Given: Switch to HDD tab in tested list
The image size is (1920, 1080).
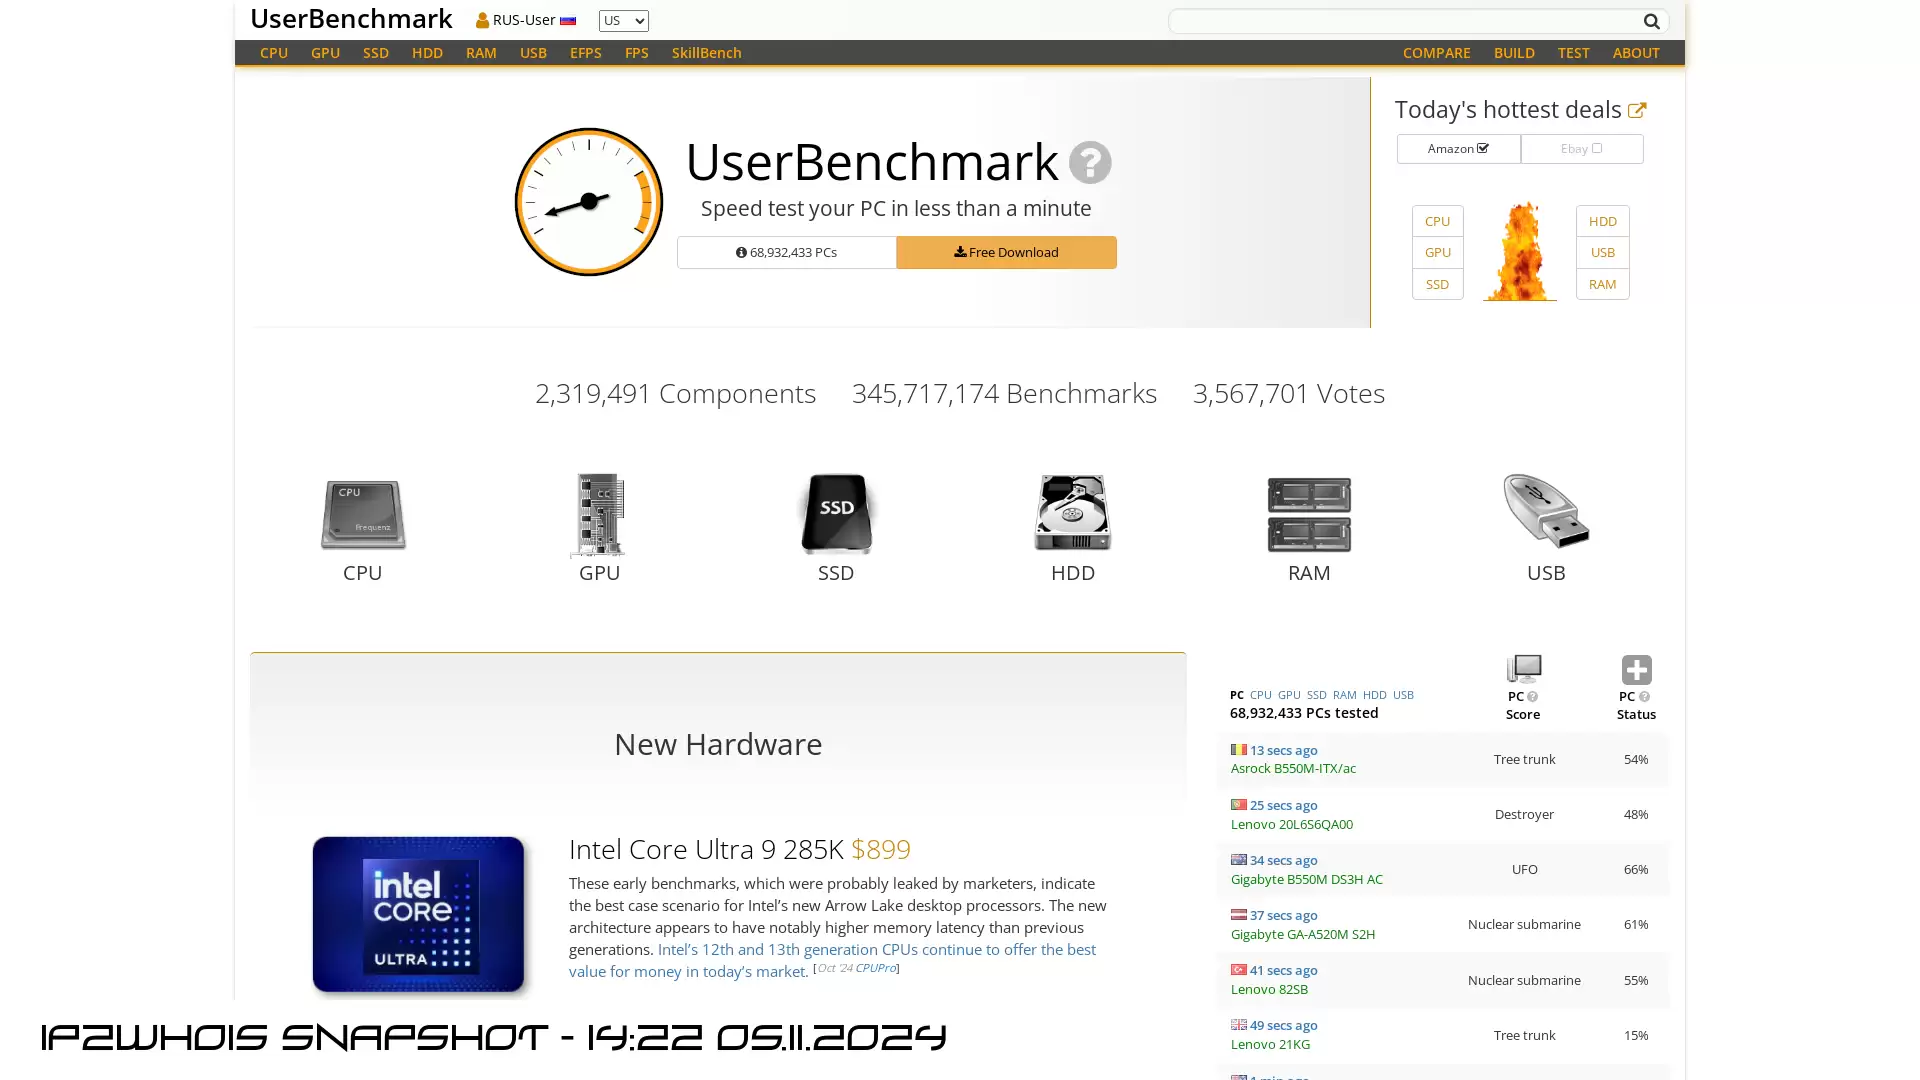Looking at the screenshot, I should point(1374,695).
